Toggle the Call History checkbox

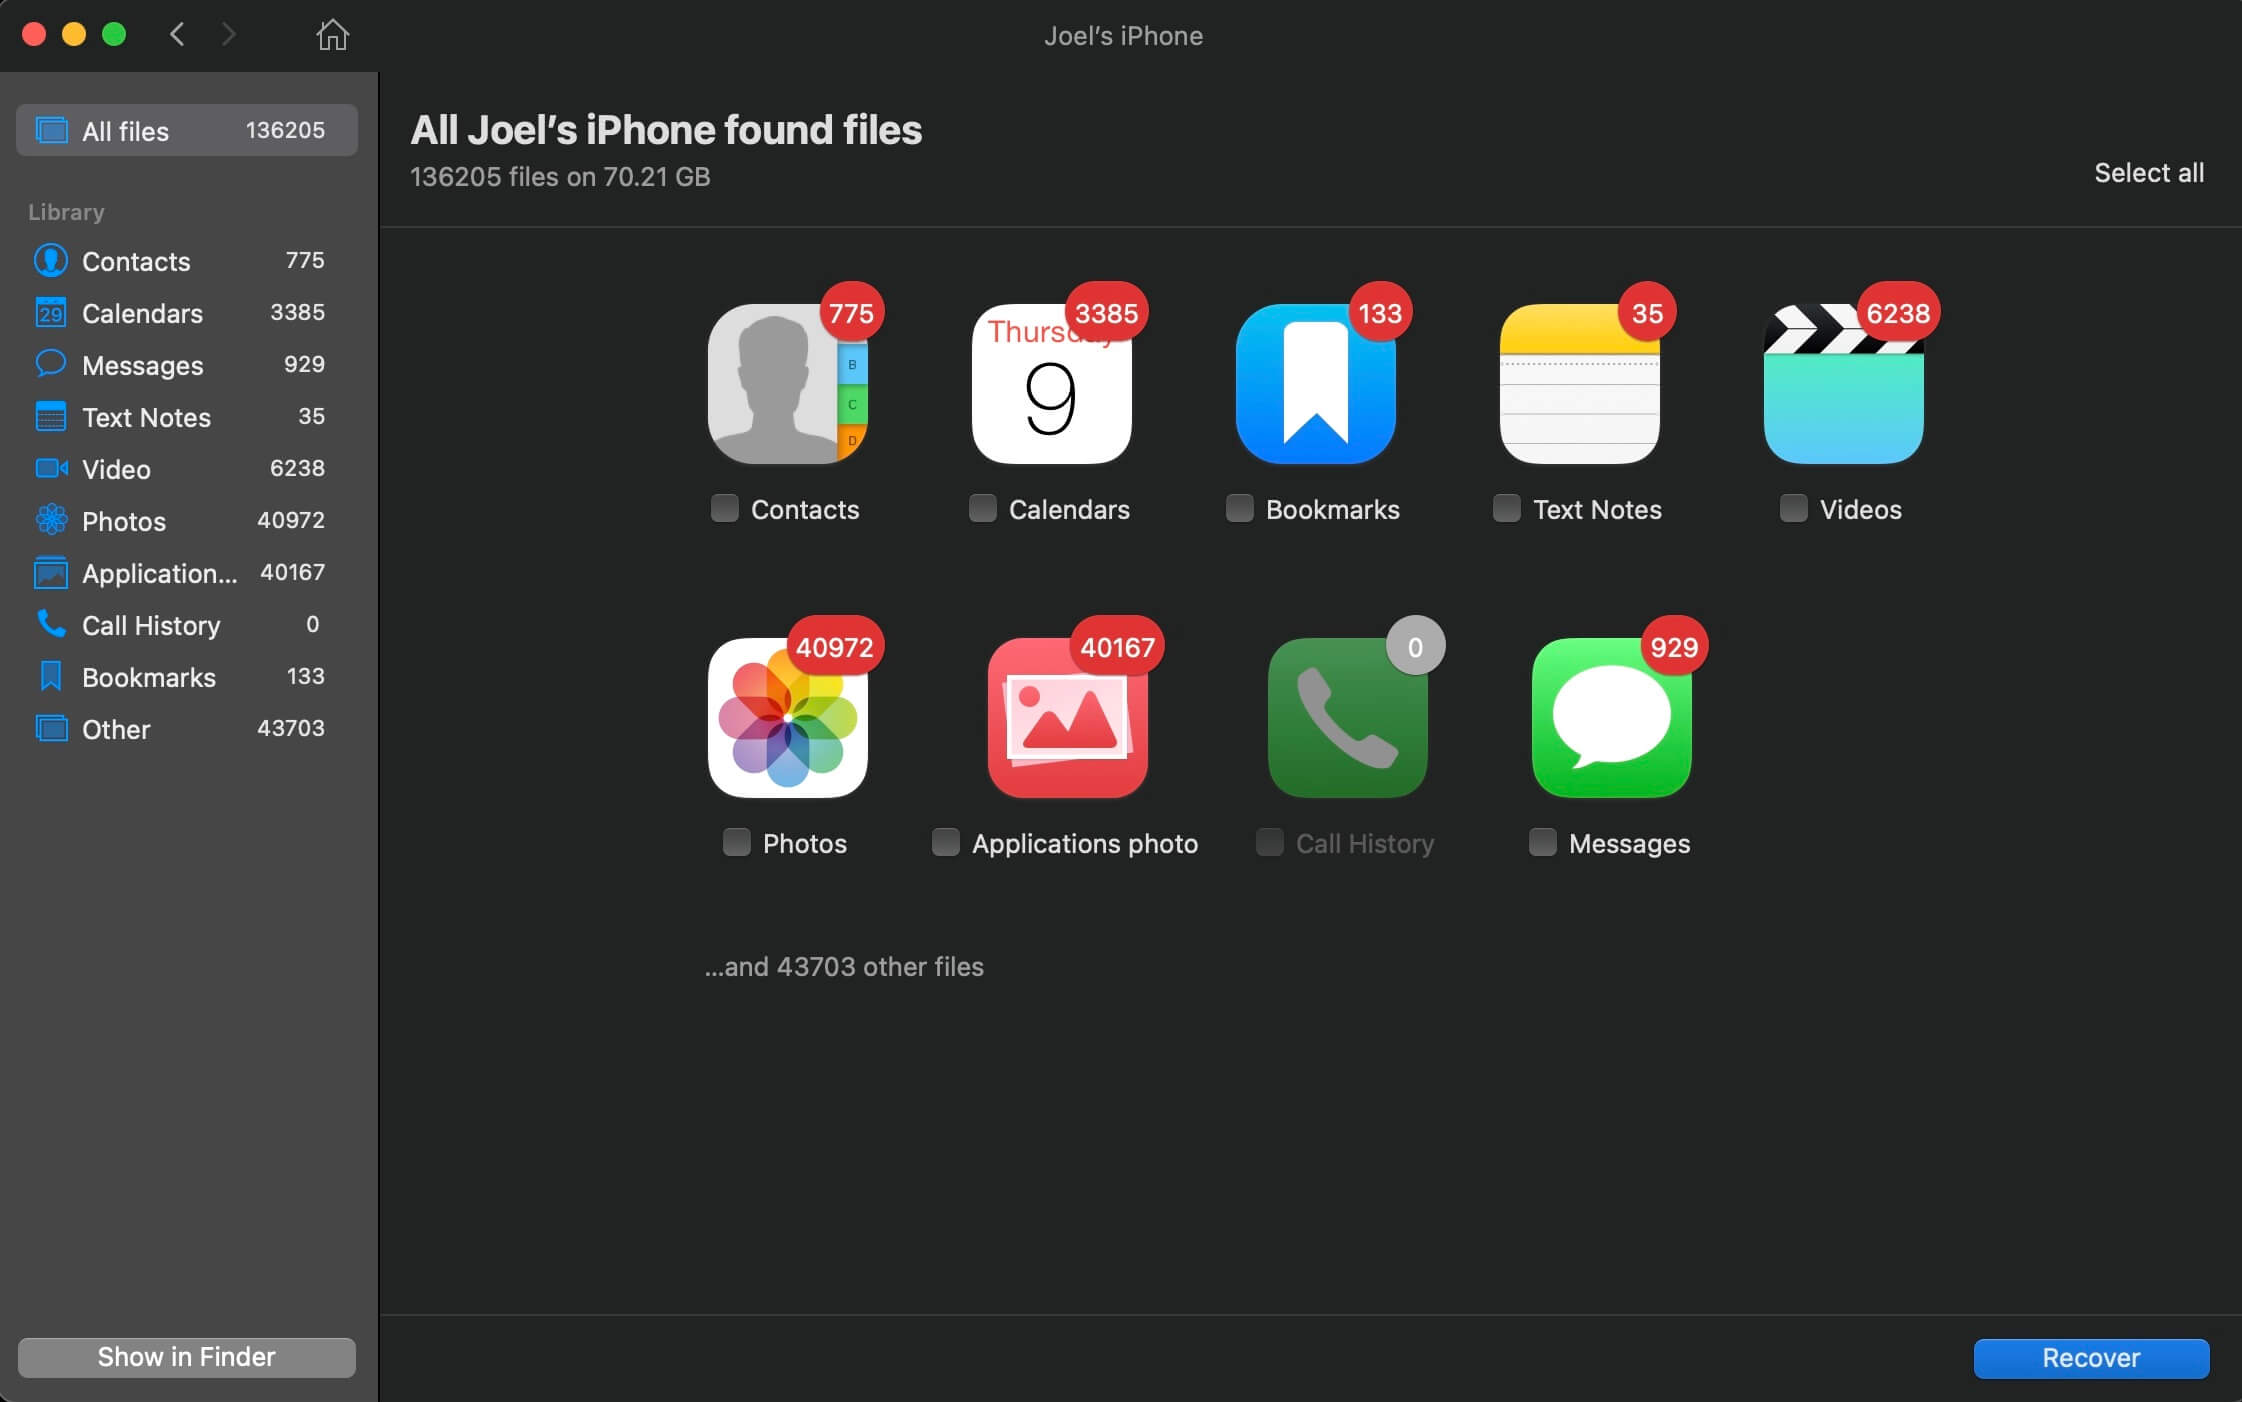(1269, 842)
